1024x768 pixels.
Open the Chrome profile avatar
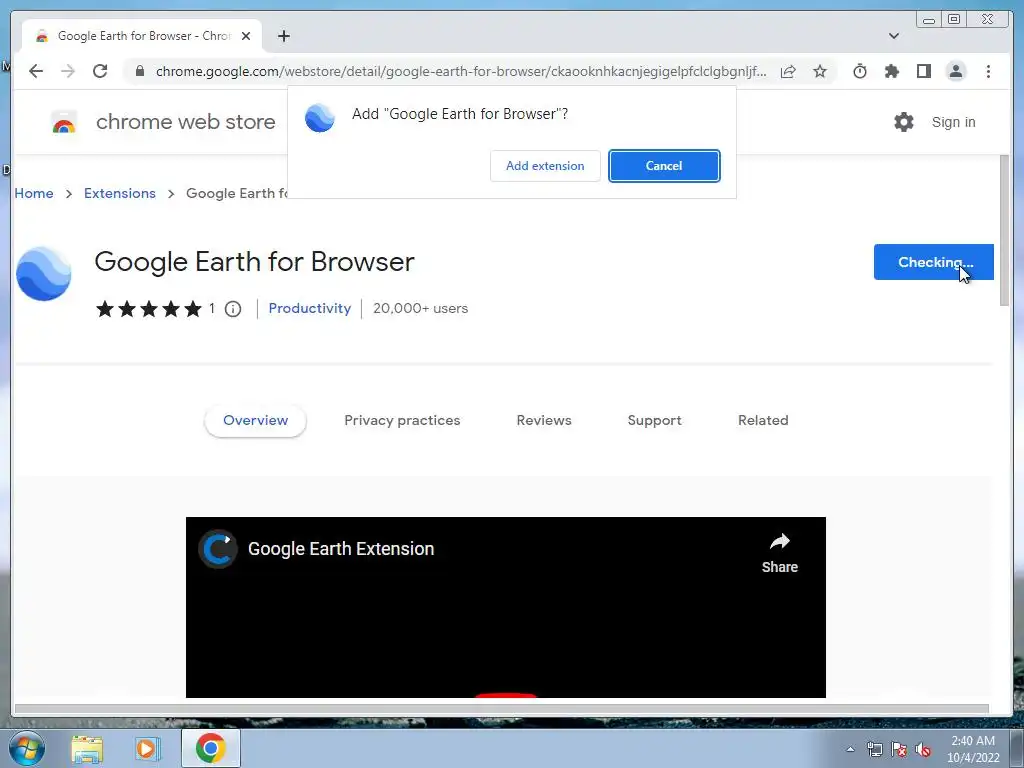955,71
